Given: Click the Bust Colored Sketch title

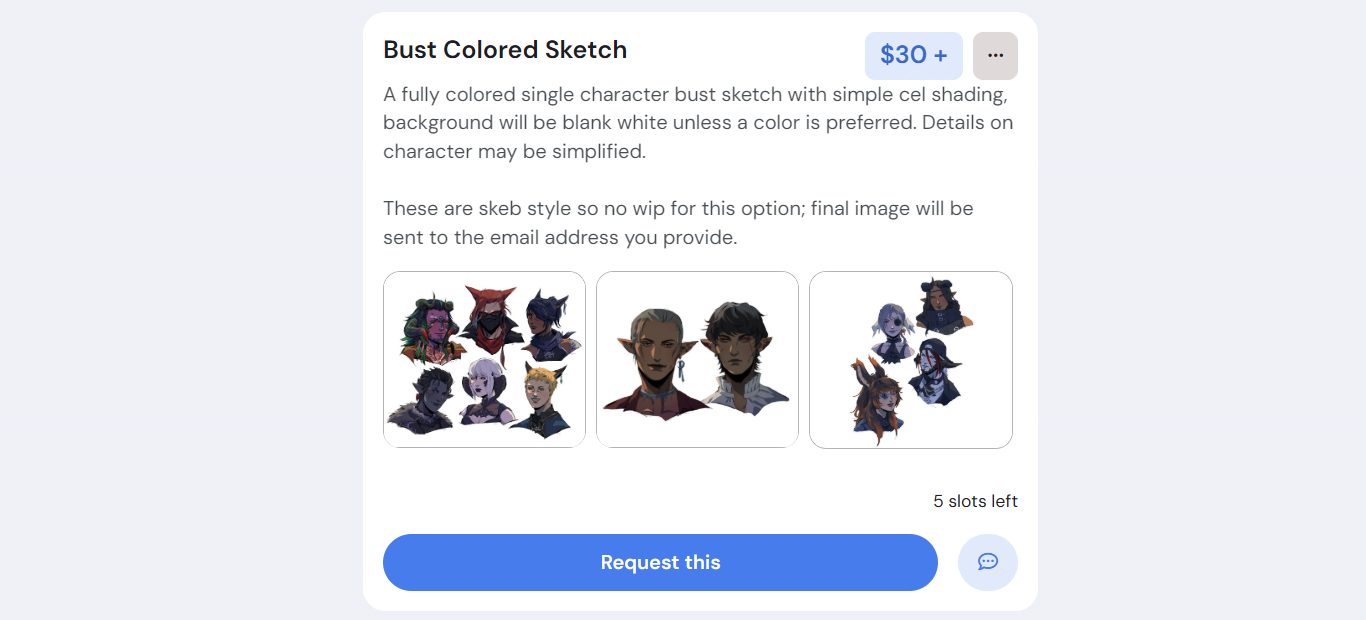Looking at the screenshot, I should [505, 50].
